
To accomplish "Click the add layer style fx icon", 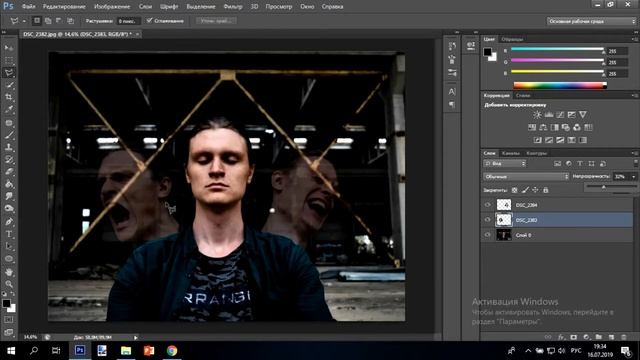I will pyautogui.click(x=561, y=337).
